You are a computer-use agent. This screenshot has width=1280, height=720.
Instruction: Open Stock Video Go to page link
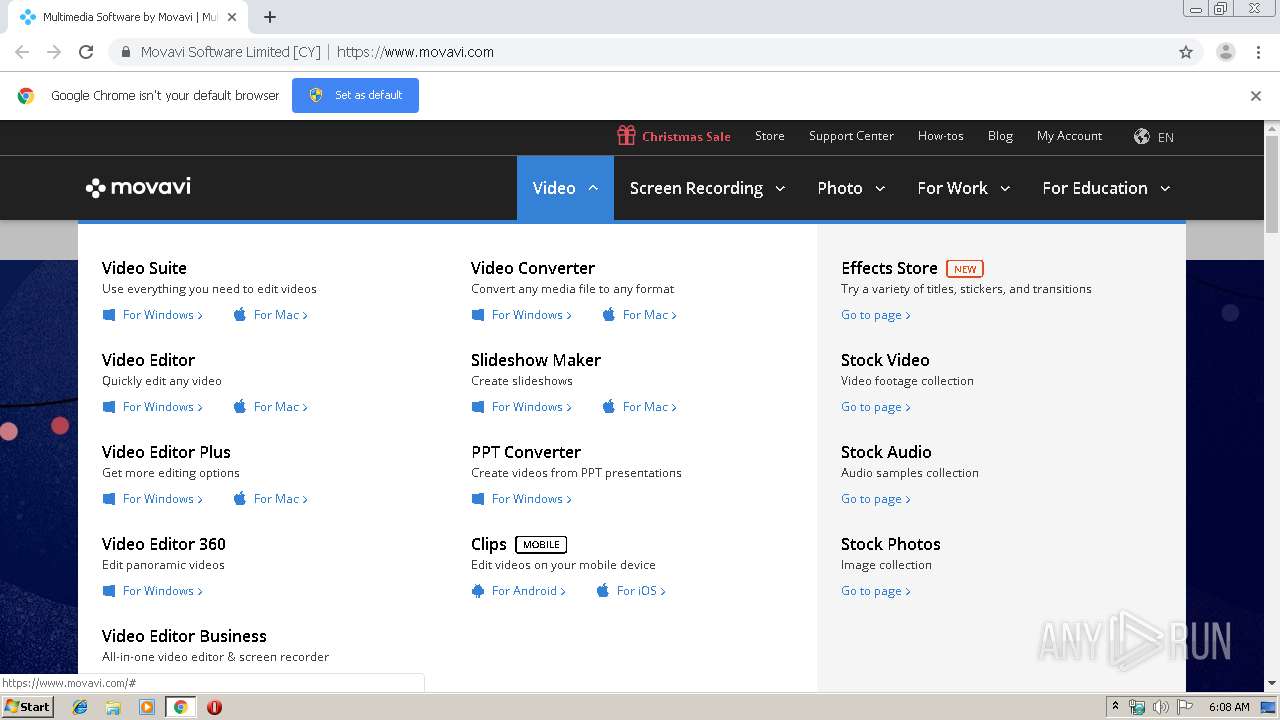pyautogui.click(x=876, y=407)
